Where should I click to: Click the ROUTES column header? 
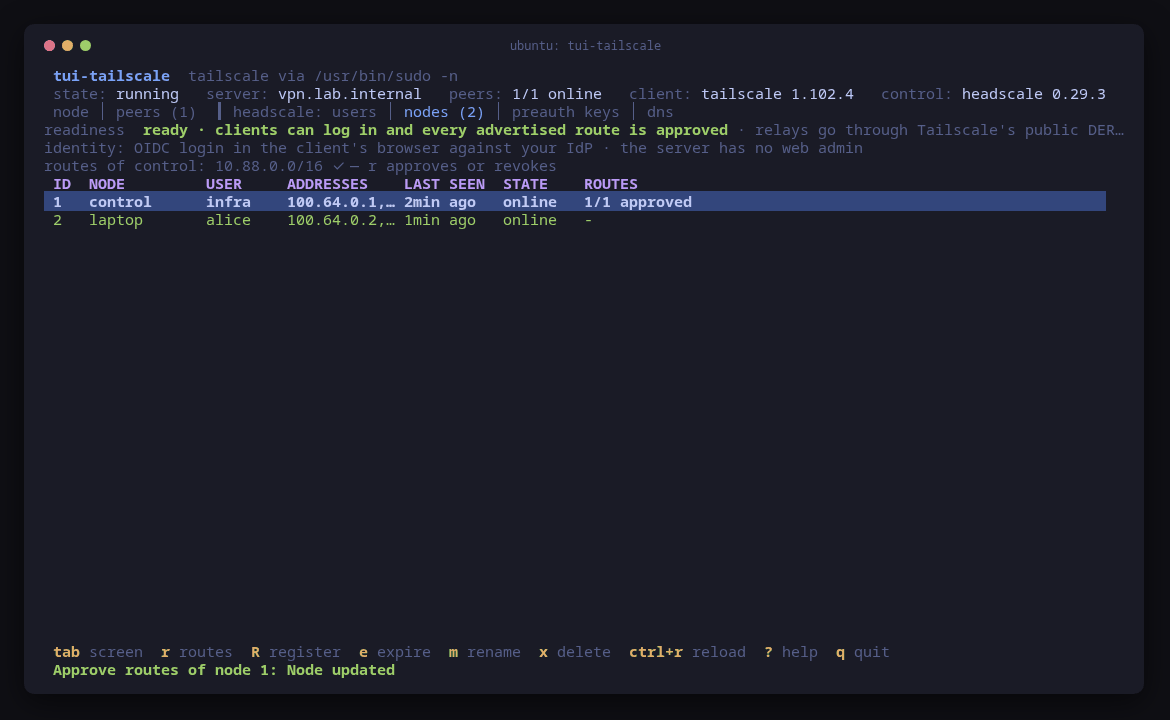click(x=610, y=184)
